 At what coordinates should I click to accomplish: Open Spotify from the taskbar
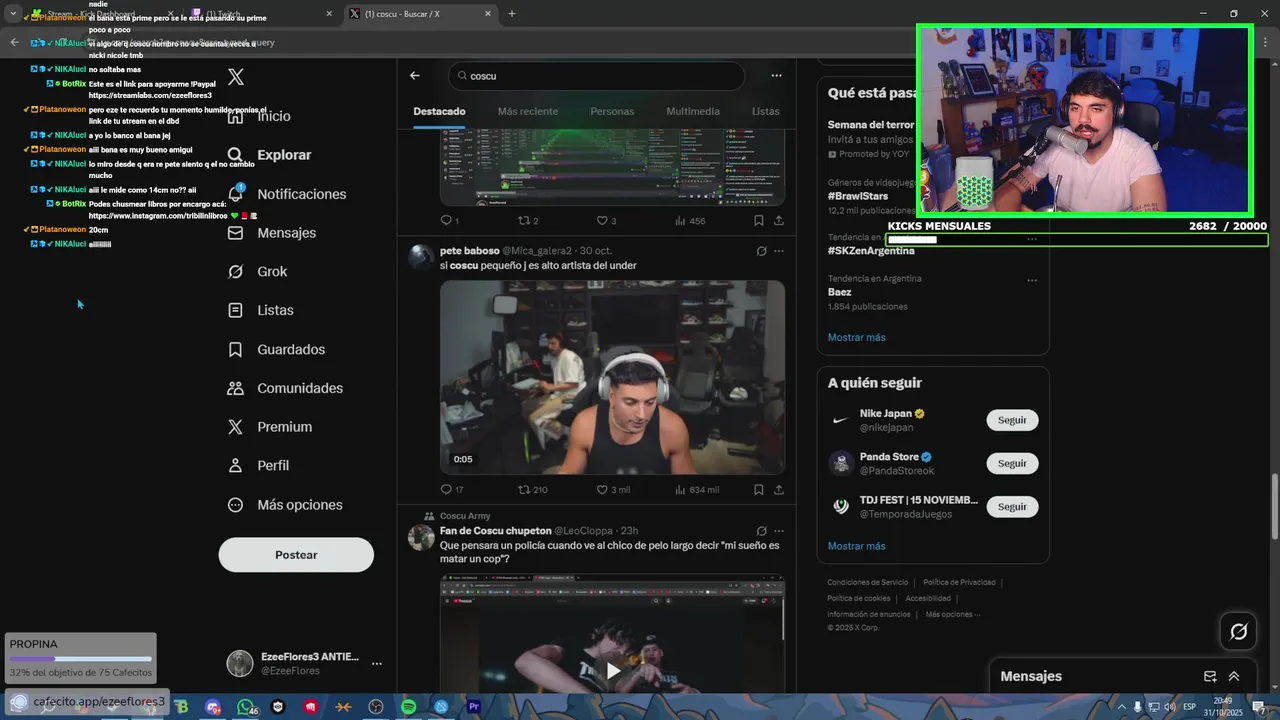409,707
